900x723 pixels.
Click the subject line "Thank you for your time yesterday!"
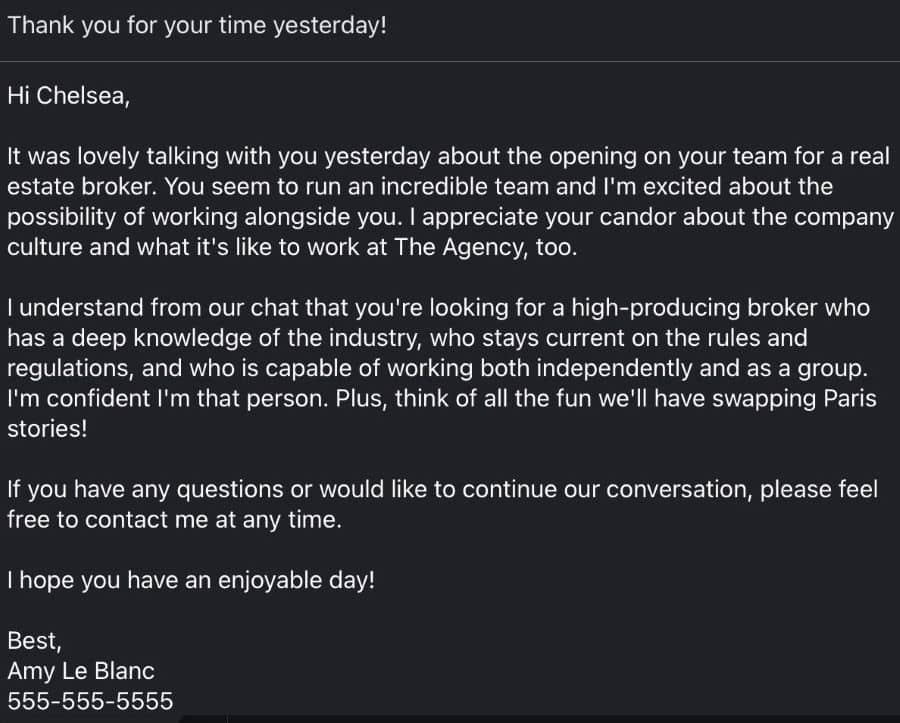click(x=196, y=26)
